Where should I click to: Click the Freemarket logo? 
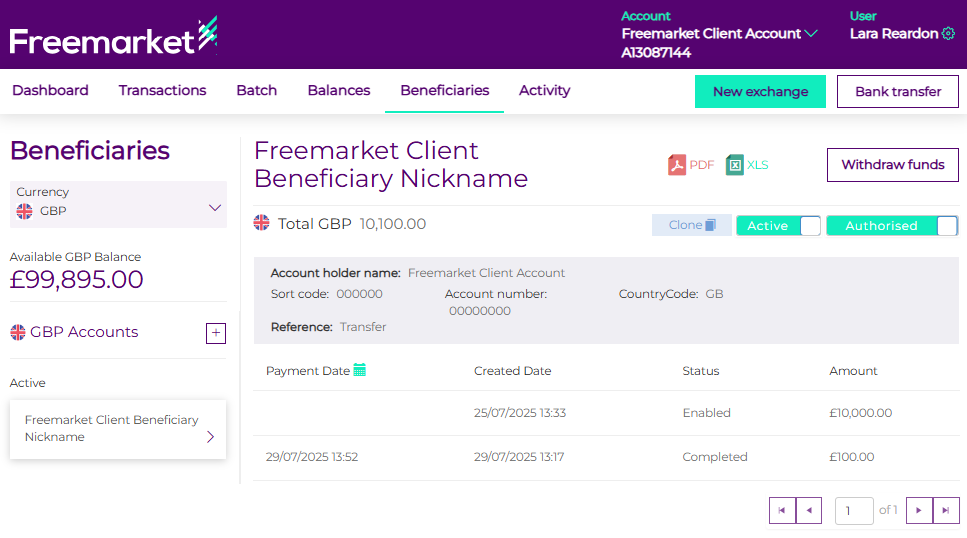point(113,39)
